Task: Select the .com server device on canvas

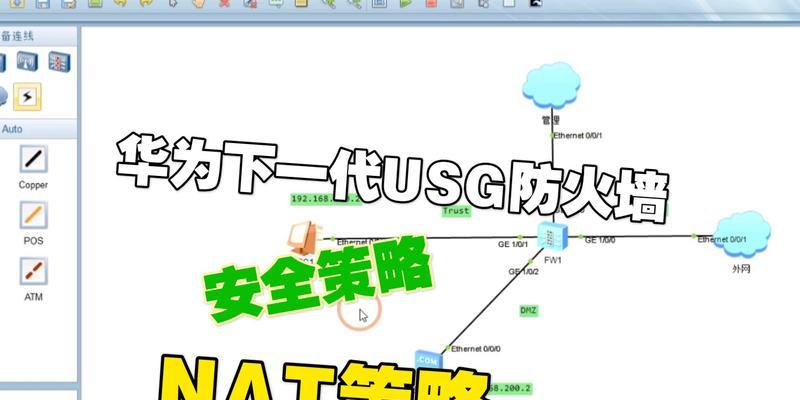Action: 428,359
